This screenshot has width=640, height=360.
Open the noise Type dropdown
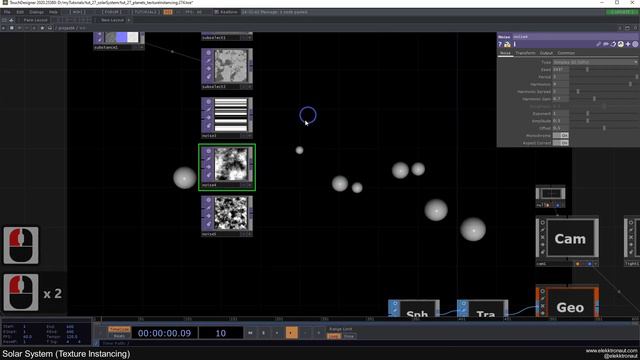595,62
